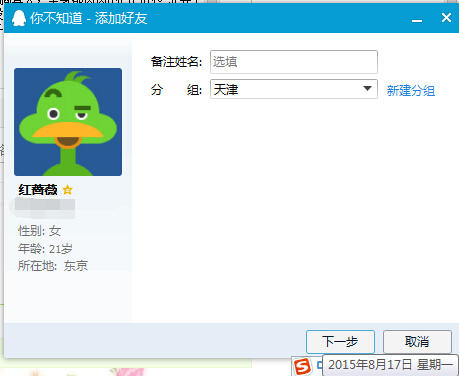
Task: Click the 年龄: 21岁 profile line
Action: pos(45,248)
